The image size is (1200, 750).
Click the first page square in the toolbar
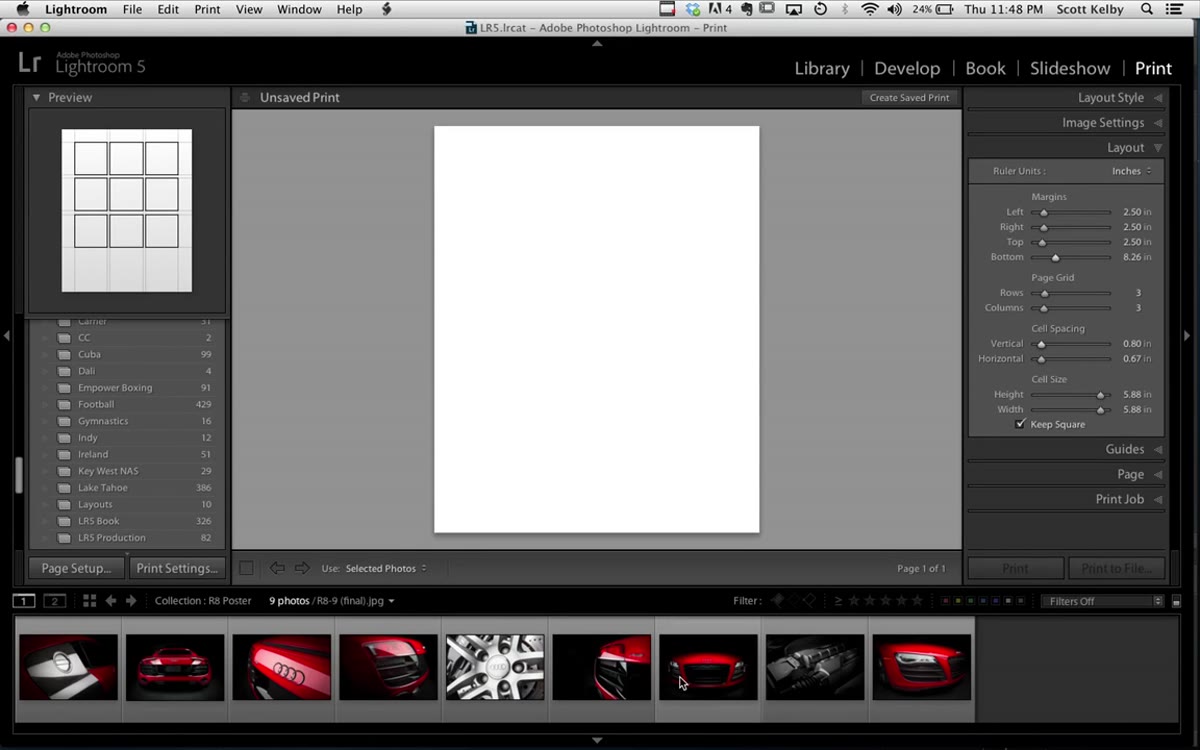click(246, 568)
